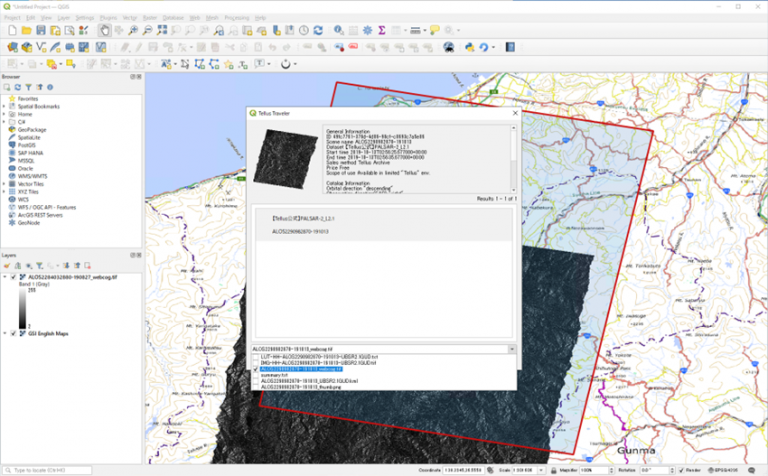Filter the Browser panel with funnel icon
Viewport: 768px width, 476px height.
[x=28, y=87]
